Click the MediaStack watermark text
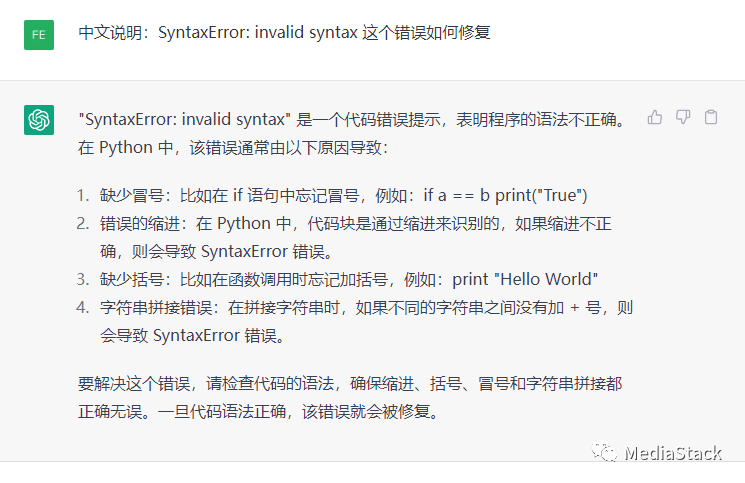745x483 pixels. tap(672, 453)
